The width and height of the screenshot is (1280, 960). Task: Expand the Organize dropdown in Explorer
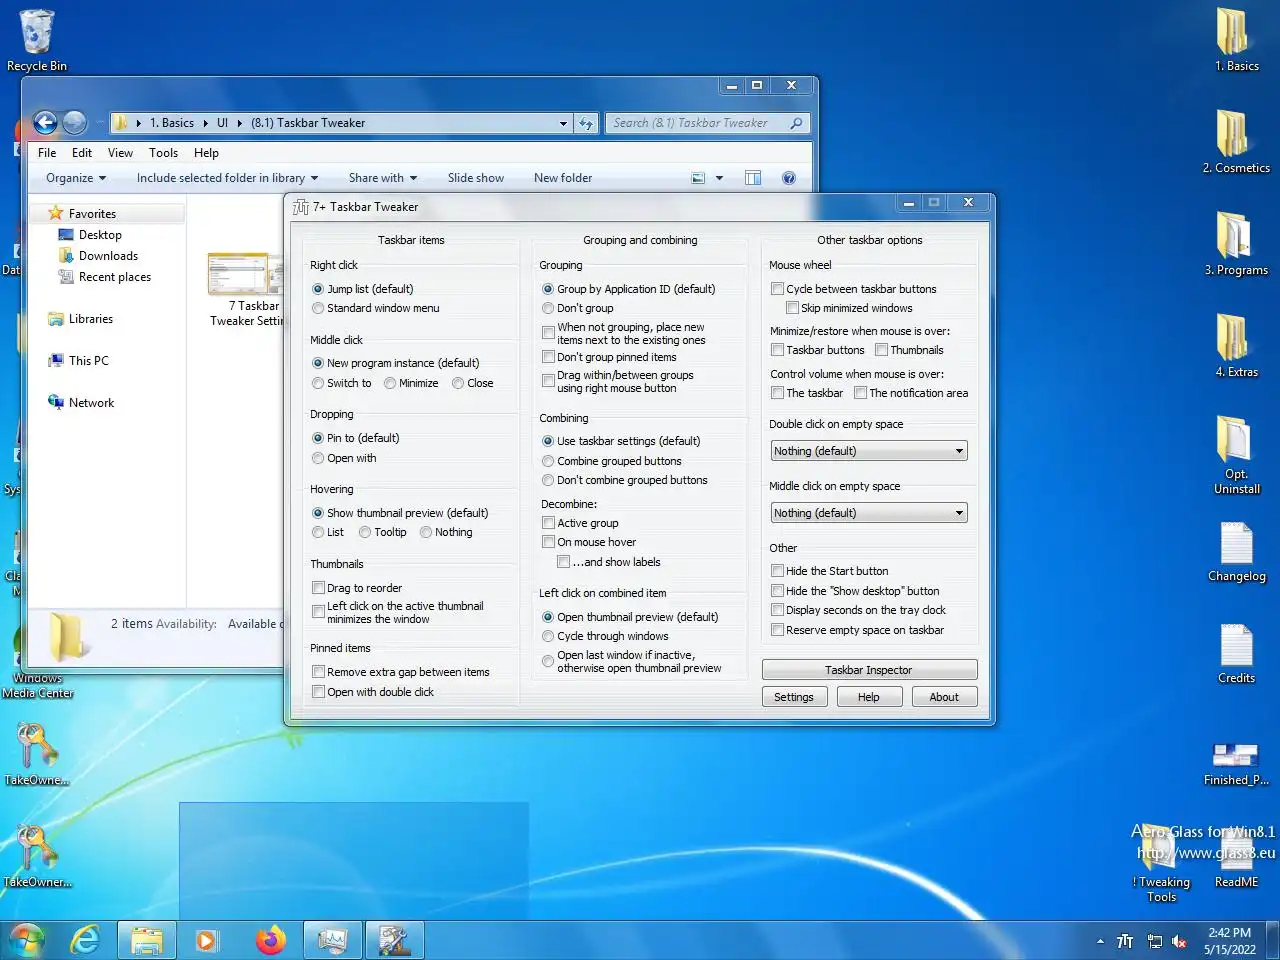tap(76, 178)
